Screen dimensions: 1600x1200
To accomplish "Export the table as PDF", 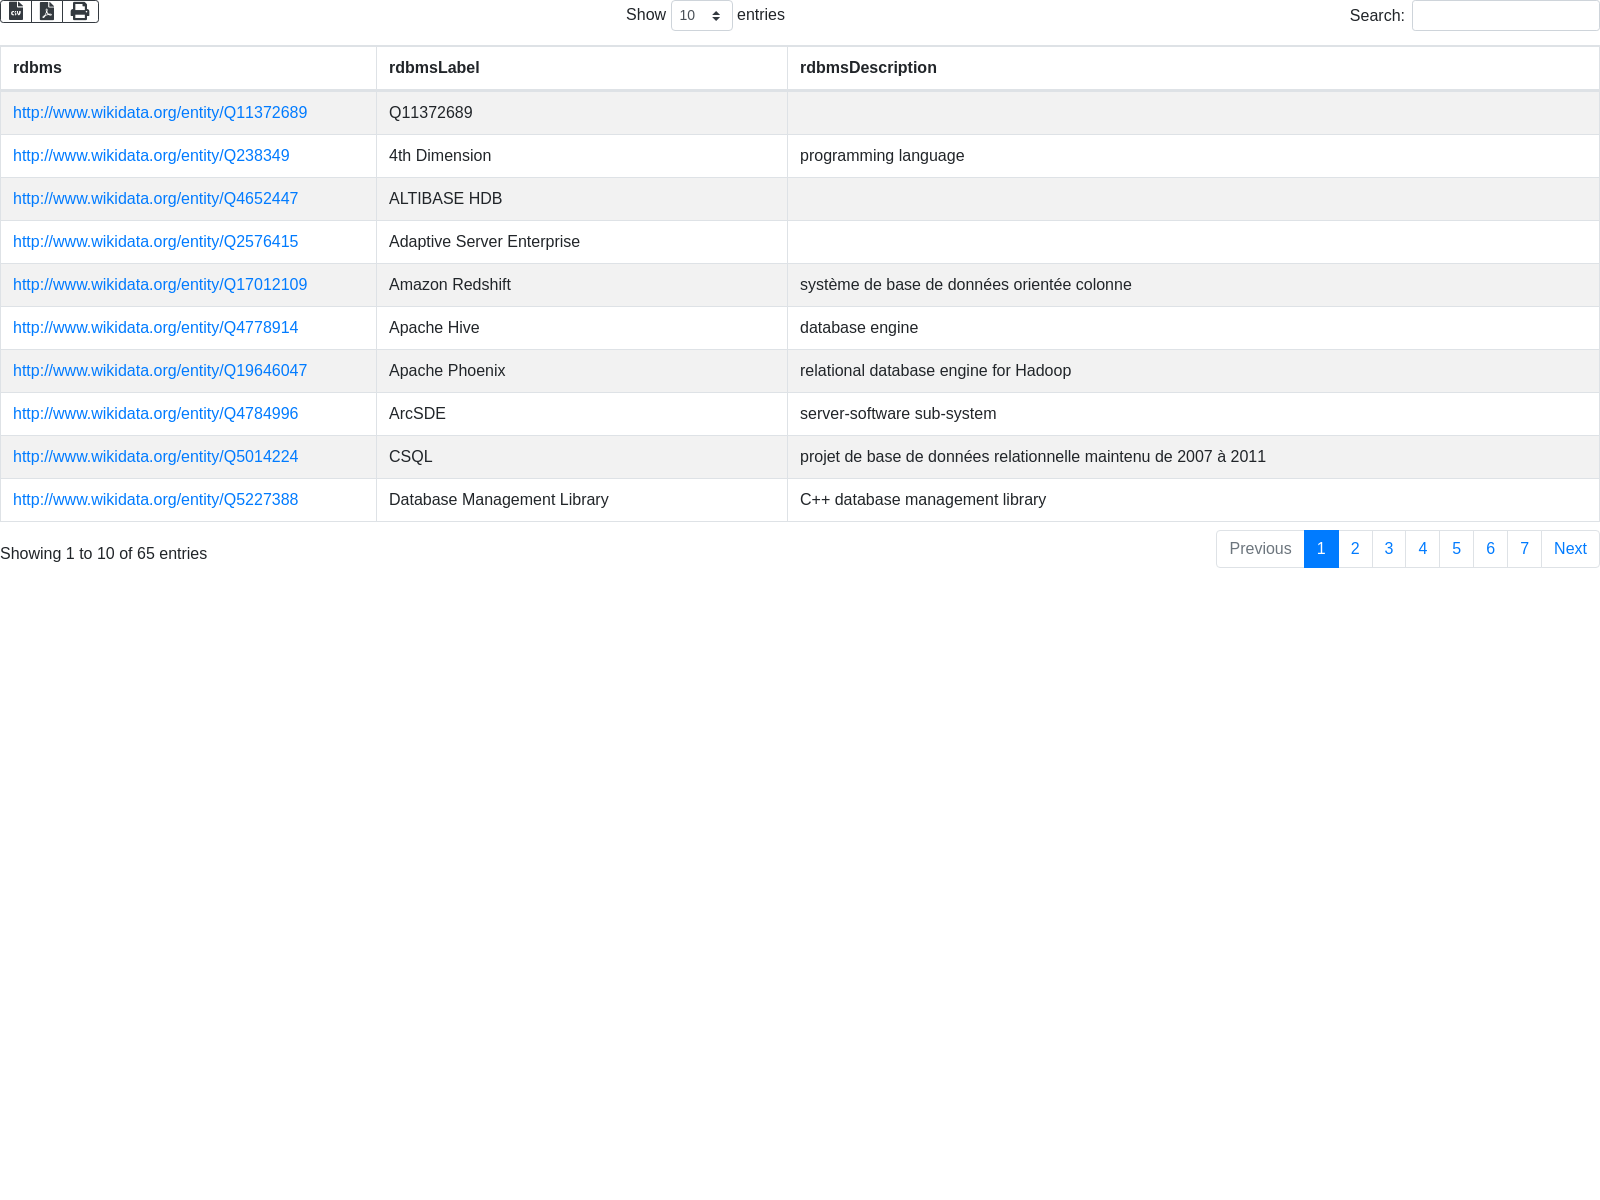I will 47,11.
